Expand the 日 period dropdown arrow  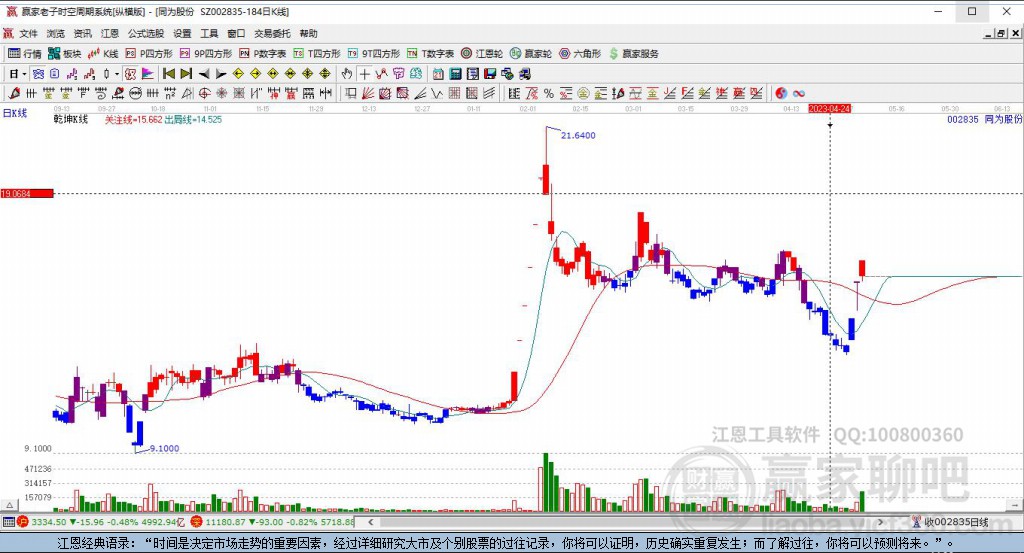(24, 74)
